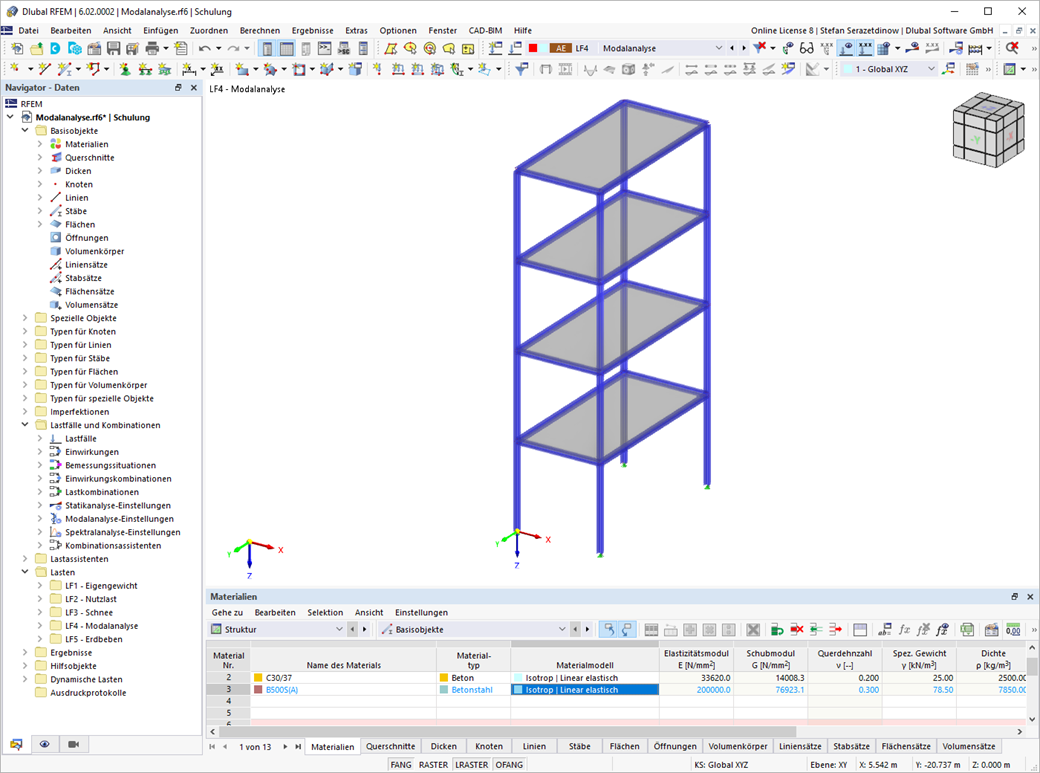Switch to the Querschnitte tab
1040x773 pixels.
(x=391, y=746)
